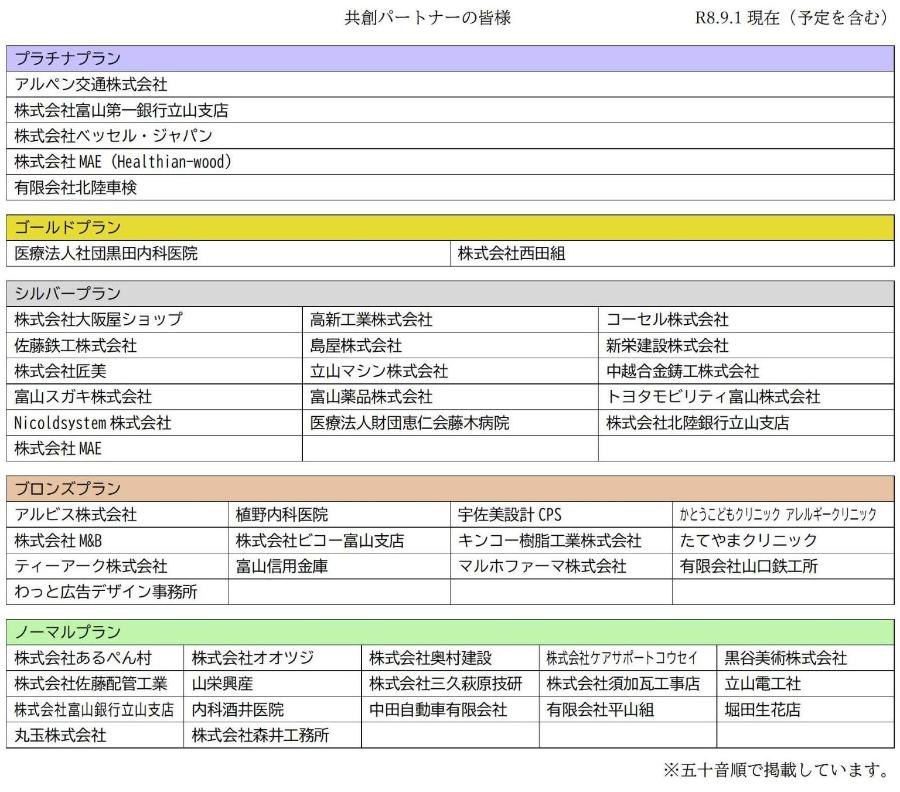The height and width of the screenshot is (792, 900).
Task: Select コーセル株式会社 cell
Action: (746, 320)
